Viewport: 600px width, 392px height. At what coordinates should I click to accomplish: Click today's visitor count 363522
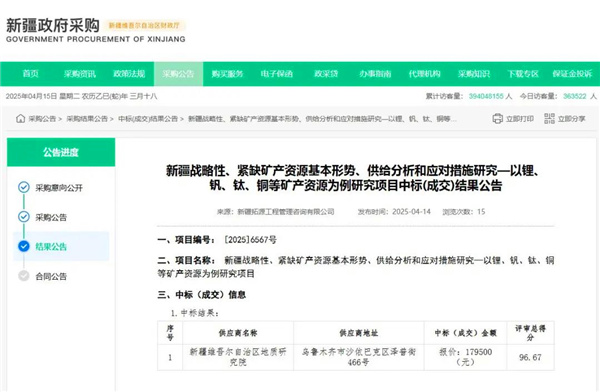[x=575, y=96]
